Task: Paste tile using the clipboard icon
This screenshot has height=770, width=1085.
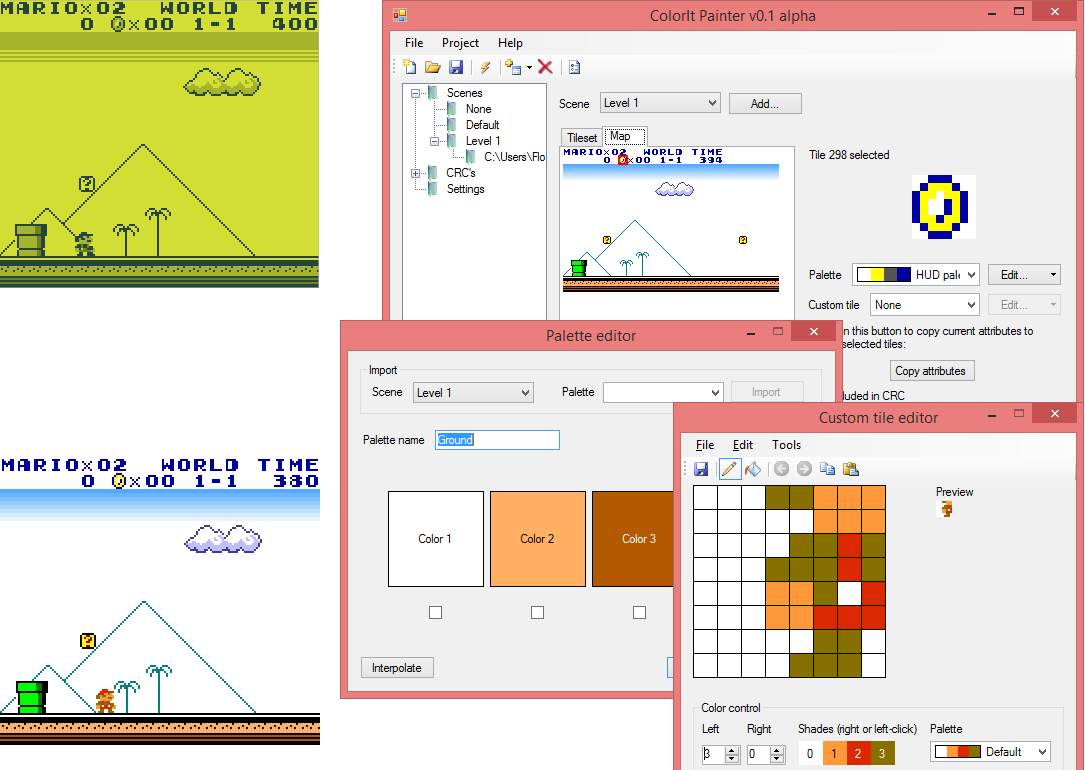Action: coord(851,469)
